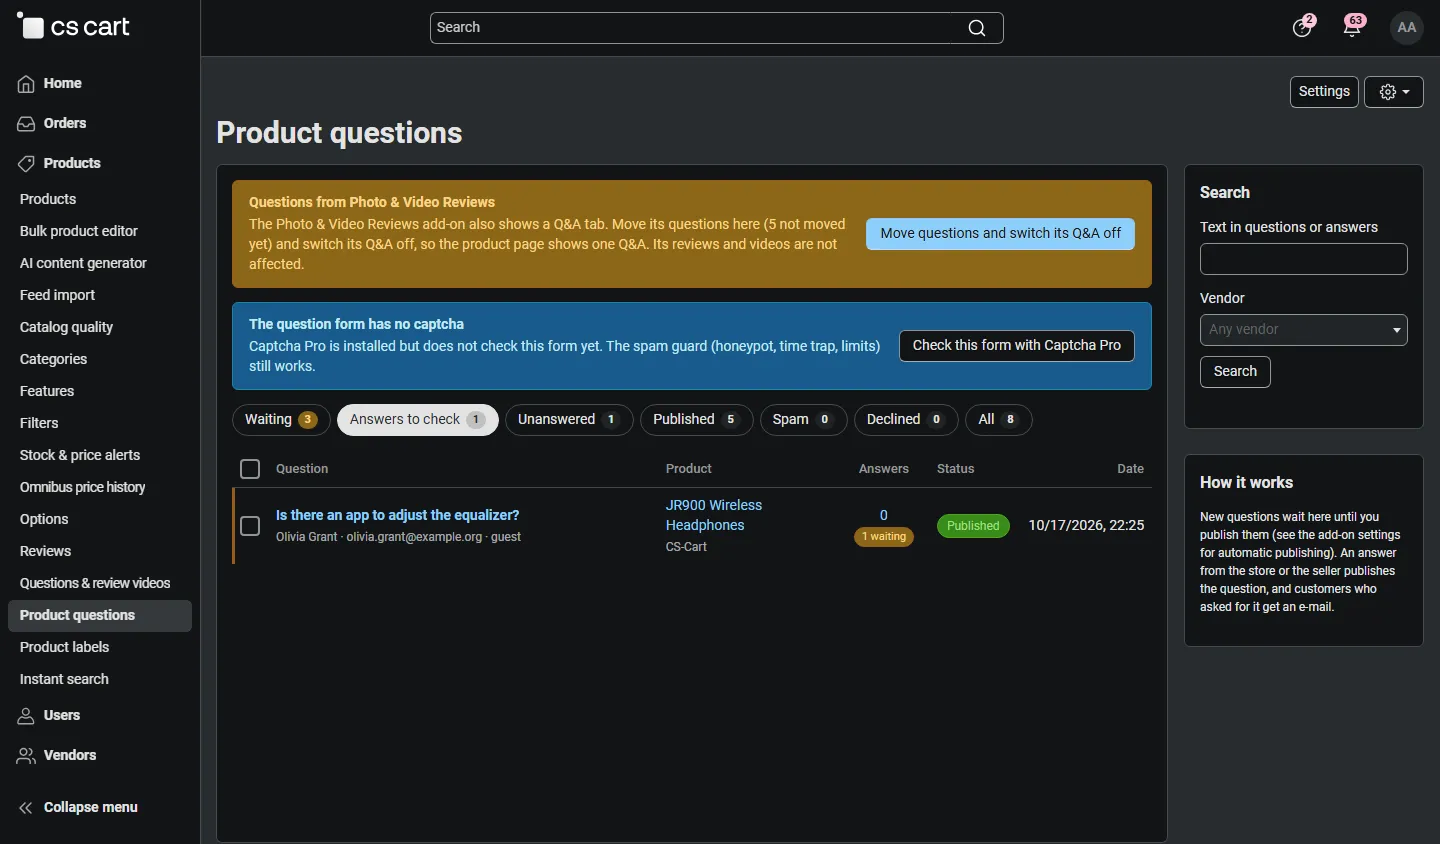The height and width of the screenshot is (844, 1440).
Task: Click the Products tag icon in sidebar
Action: point(26,164)
